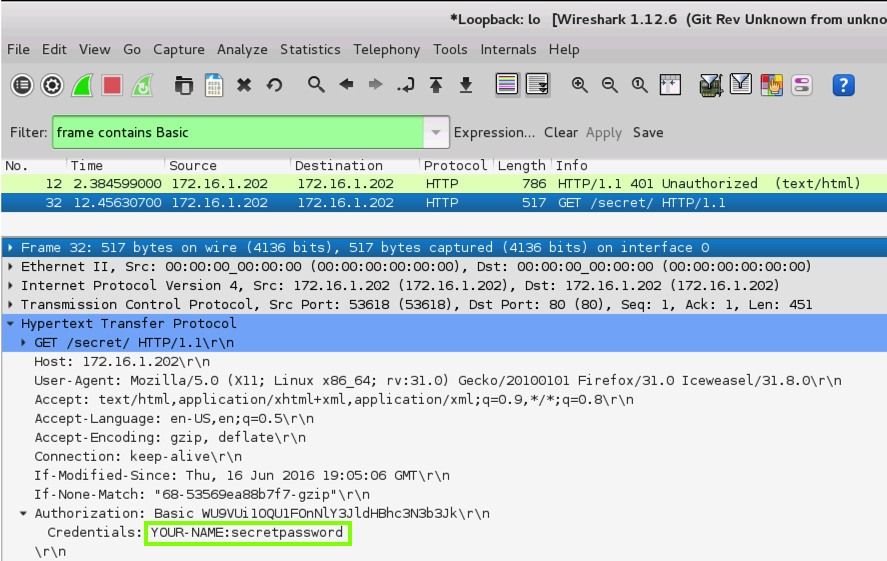Expand Transmission Control Protocol section

(x=11, y=304)
